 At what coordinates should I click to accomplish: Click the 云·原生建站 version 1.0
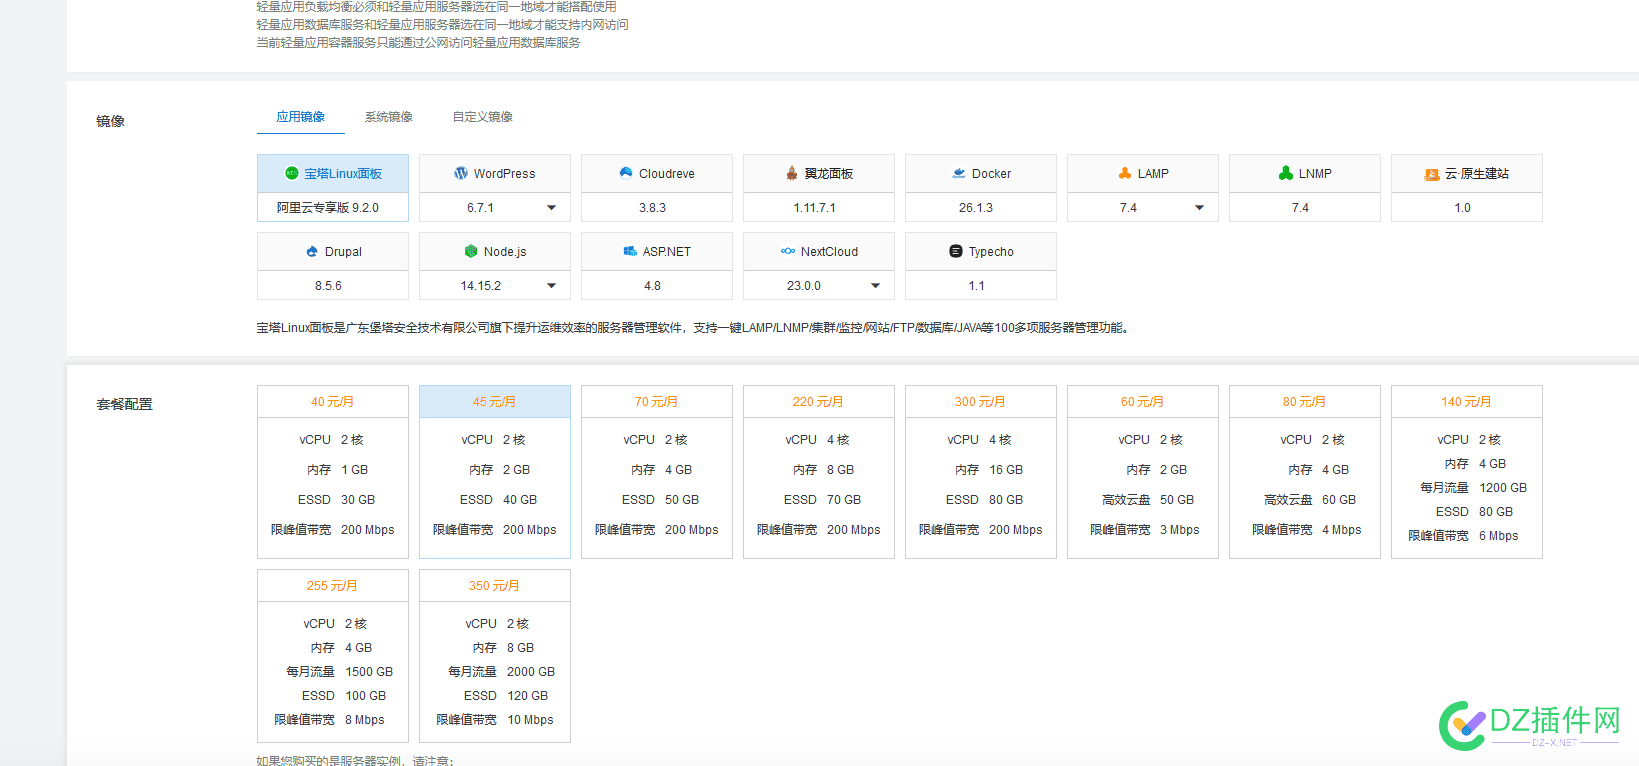tap(1463, 208)
